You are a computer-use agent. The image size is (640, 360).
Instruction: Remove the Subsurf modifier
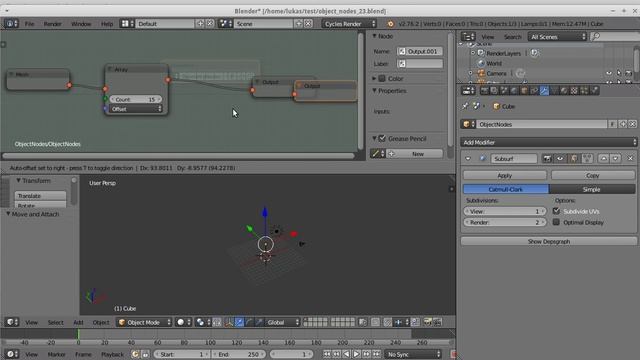pos(630,158)
